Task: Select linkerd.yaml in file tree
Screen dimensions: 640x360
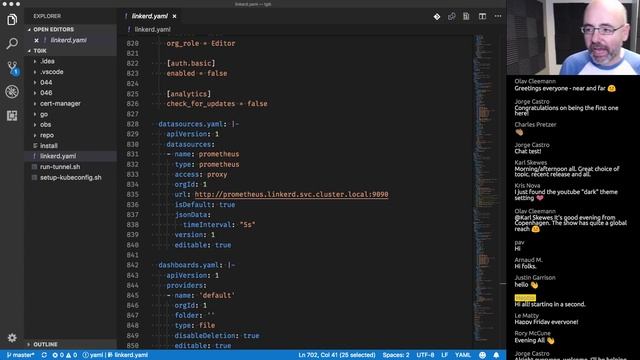Action: (x=58, y=156)
